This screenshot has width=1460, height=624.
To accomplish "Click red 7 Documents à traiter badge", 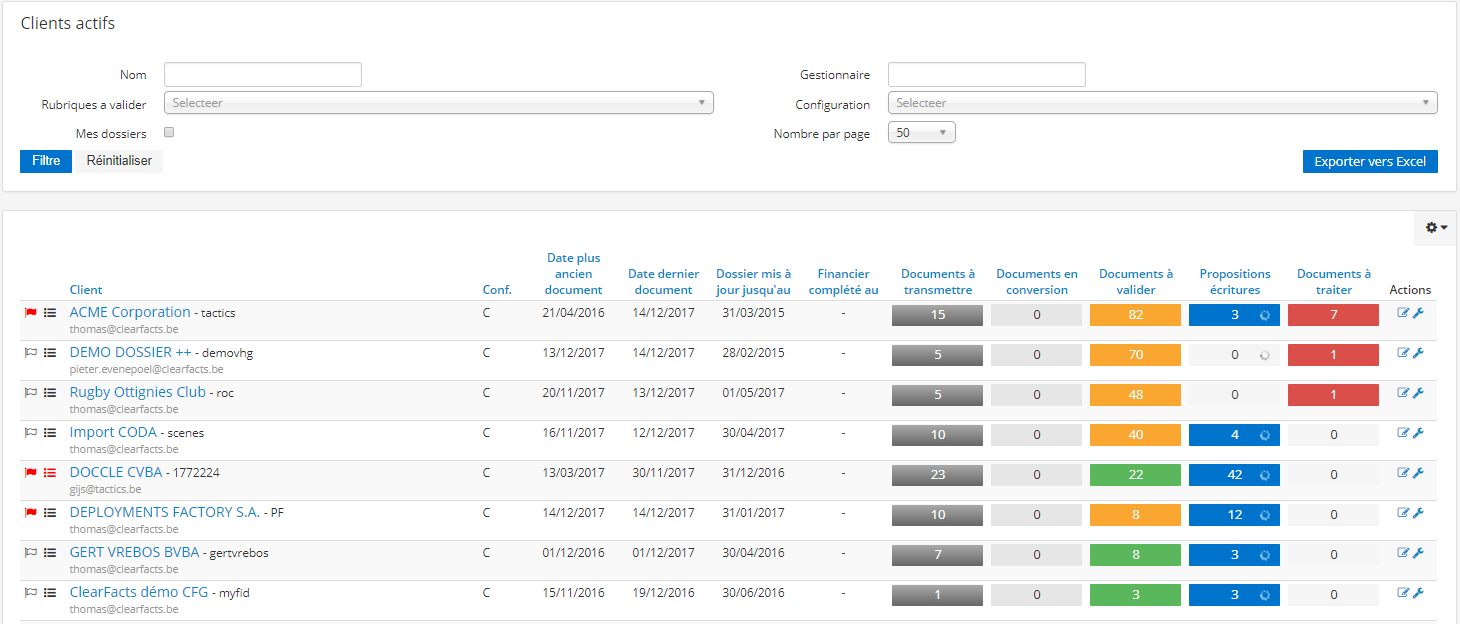I will (1334, 315).
